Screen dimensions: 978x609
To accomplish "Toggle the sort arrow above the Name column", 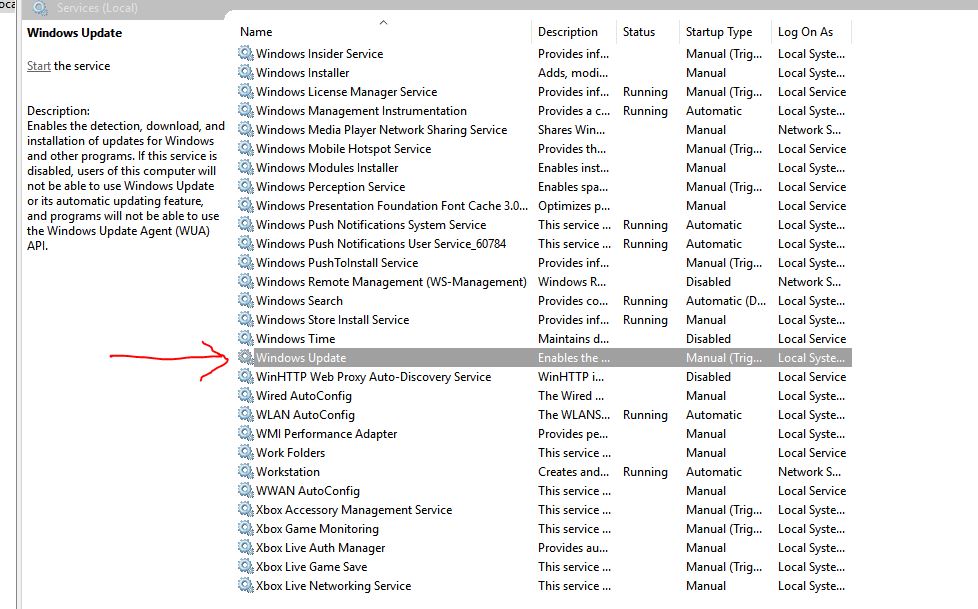I will (x=383, y=22).
